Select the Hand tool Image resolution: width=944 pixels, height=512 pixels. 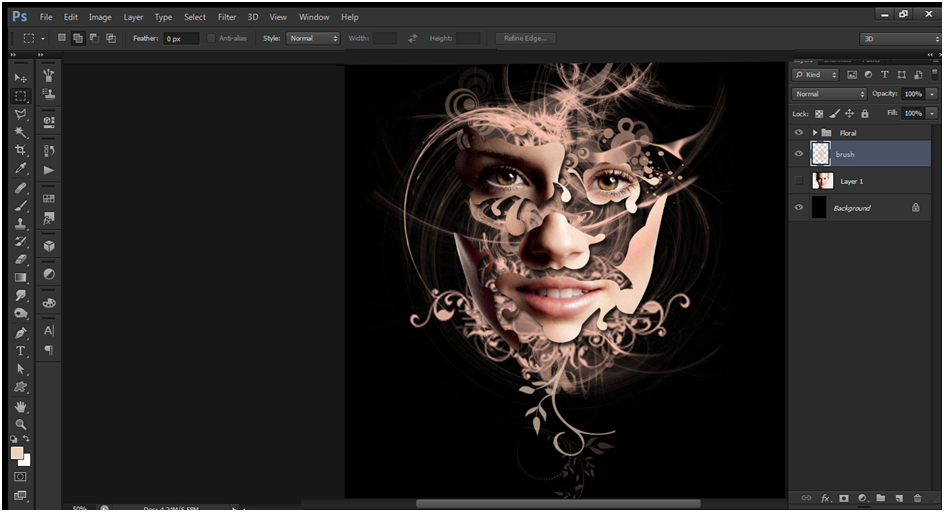tap(20, 407)
